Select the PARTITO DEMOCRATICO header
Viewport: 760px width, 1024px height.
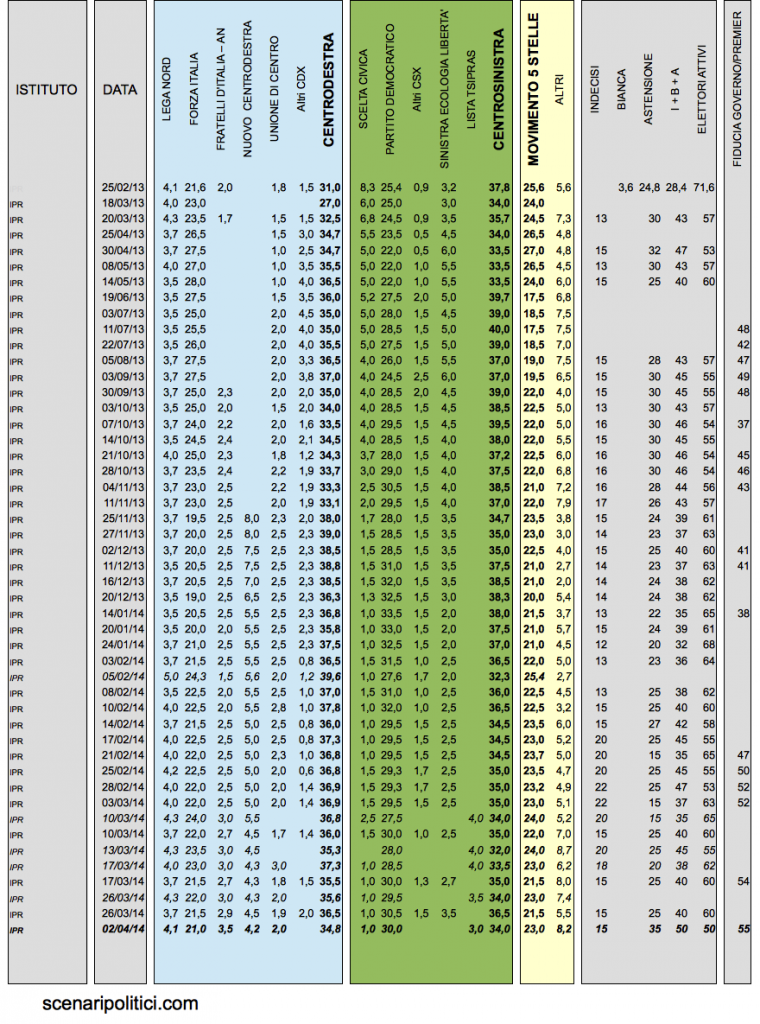[390, 89]
